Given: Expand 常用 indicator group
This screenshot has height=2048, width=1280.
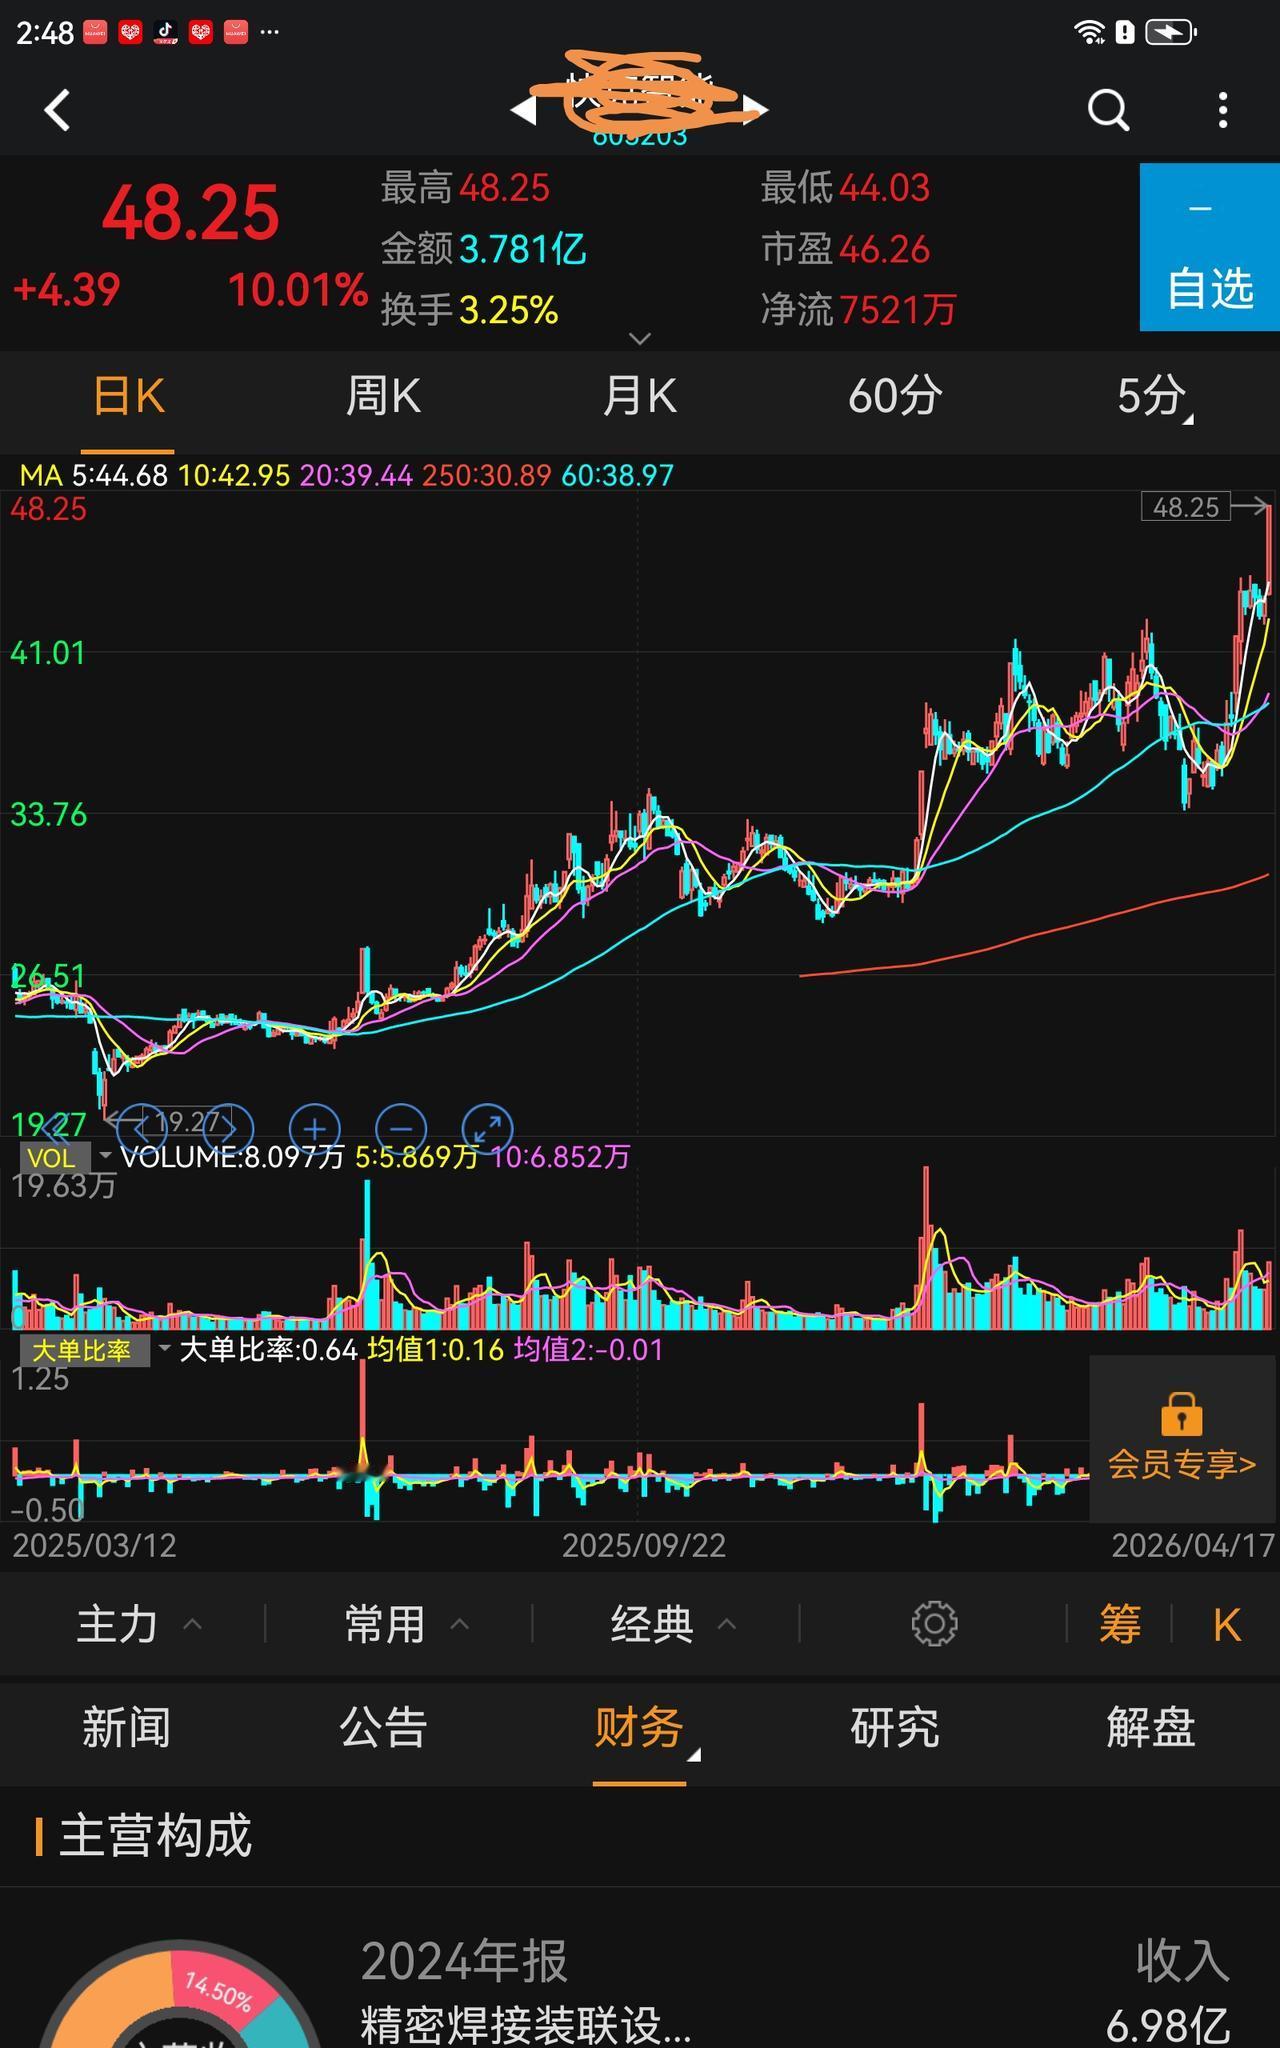Looking at the screenshot, I should 406,1624.
